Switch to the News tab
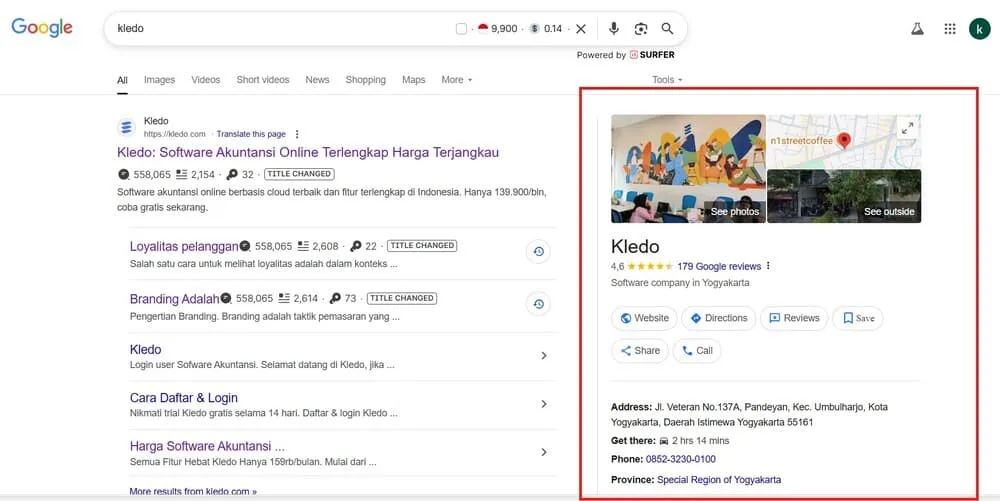 pos(317,80)
